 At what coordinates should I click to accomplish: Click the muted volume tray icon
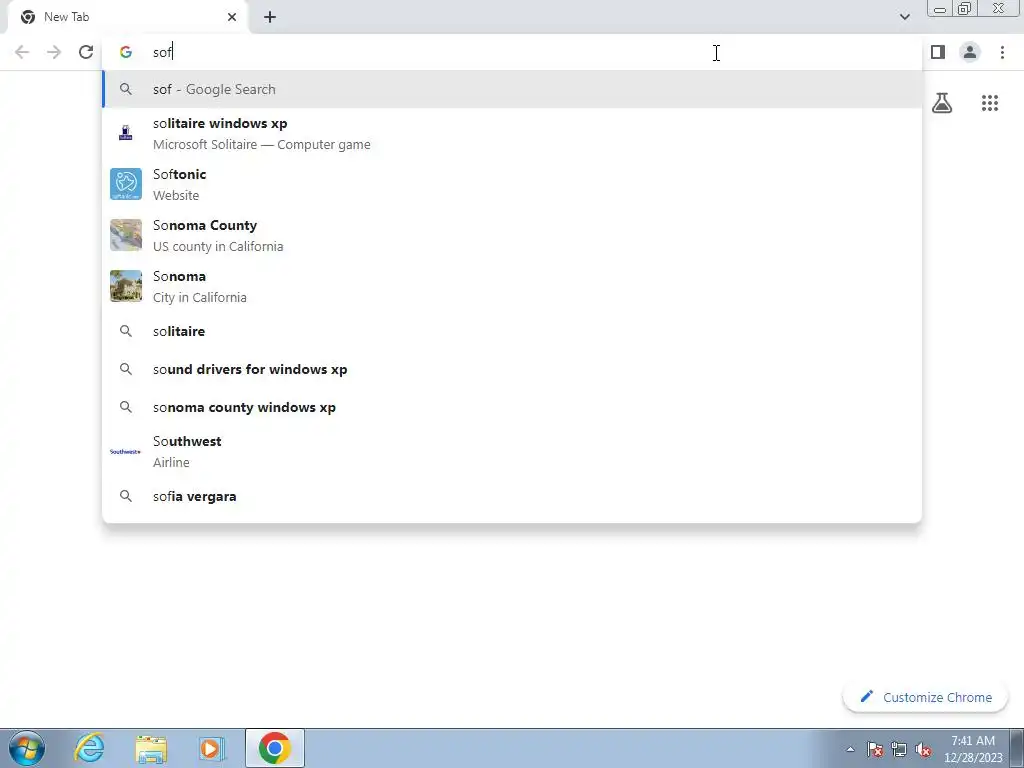point(923,749)
